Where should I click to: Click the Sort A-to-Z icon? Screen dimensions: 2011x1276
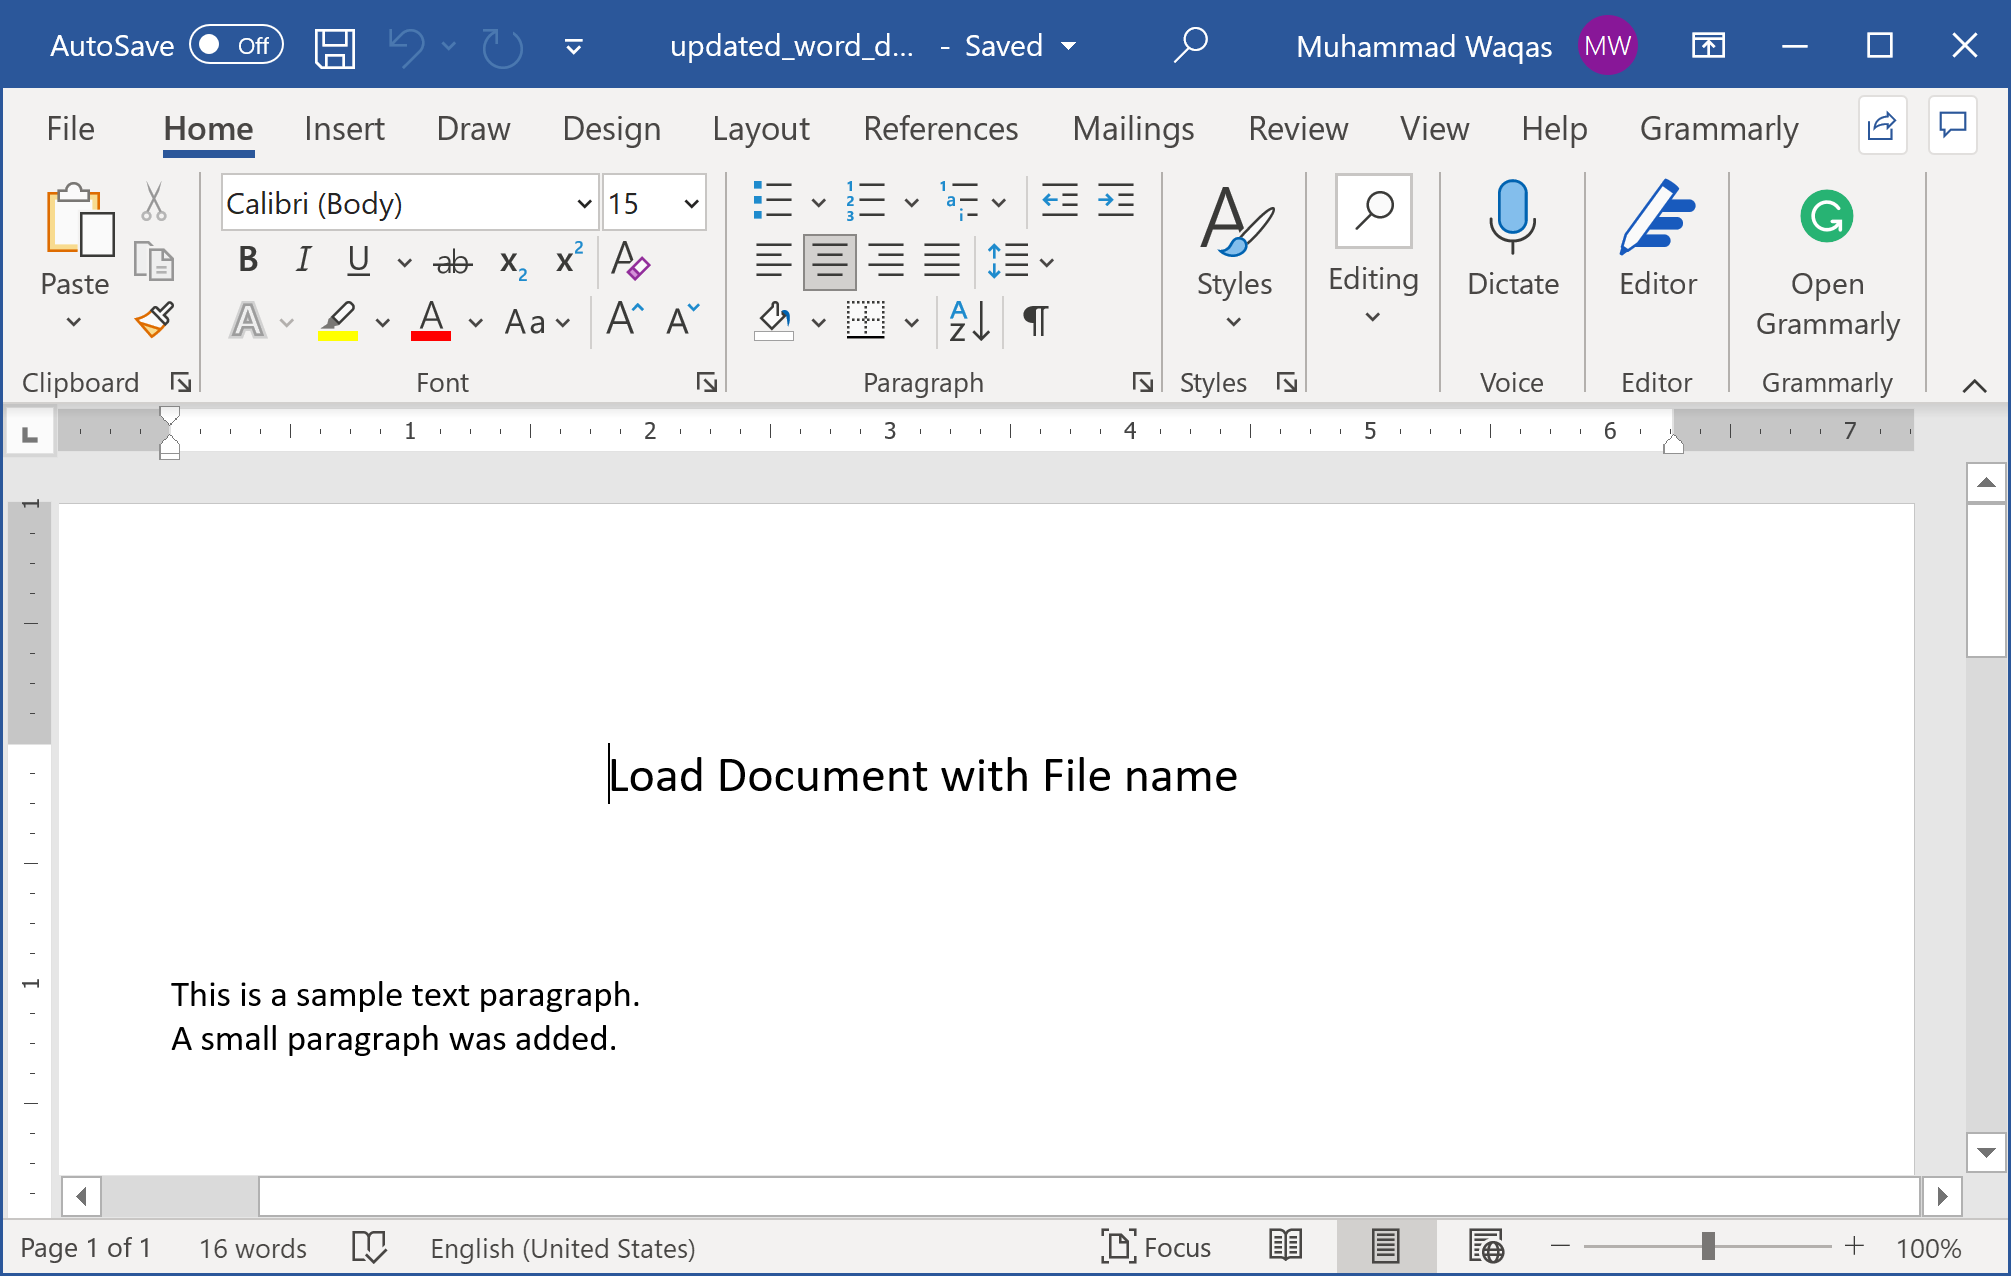pos(968,321)
